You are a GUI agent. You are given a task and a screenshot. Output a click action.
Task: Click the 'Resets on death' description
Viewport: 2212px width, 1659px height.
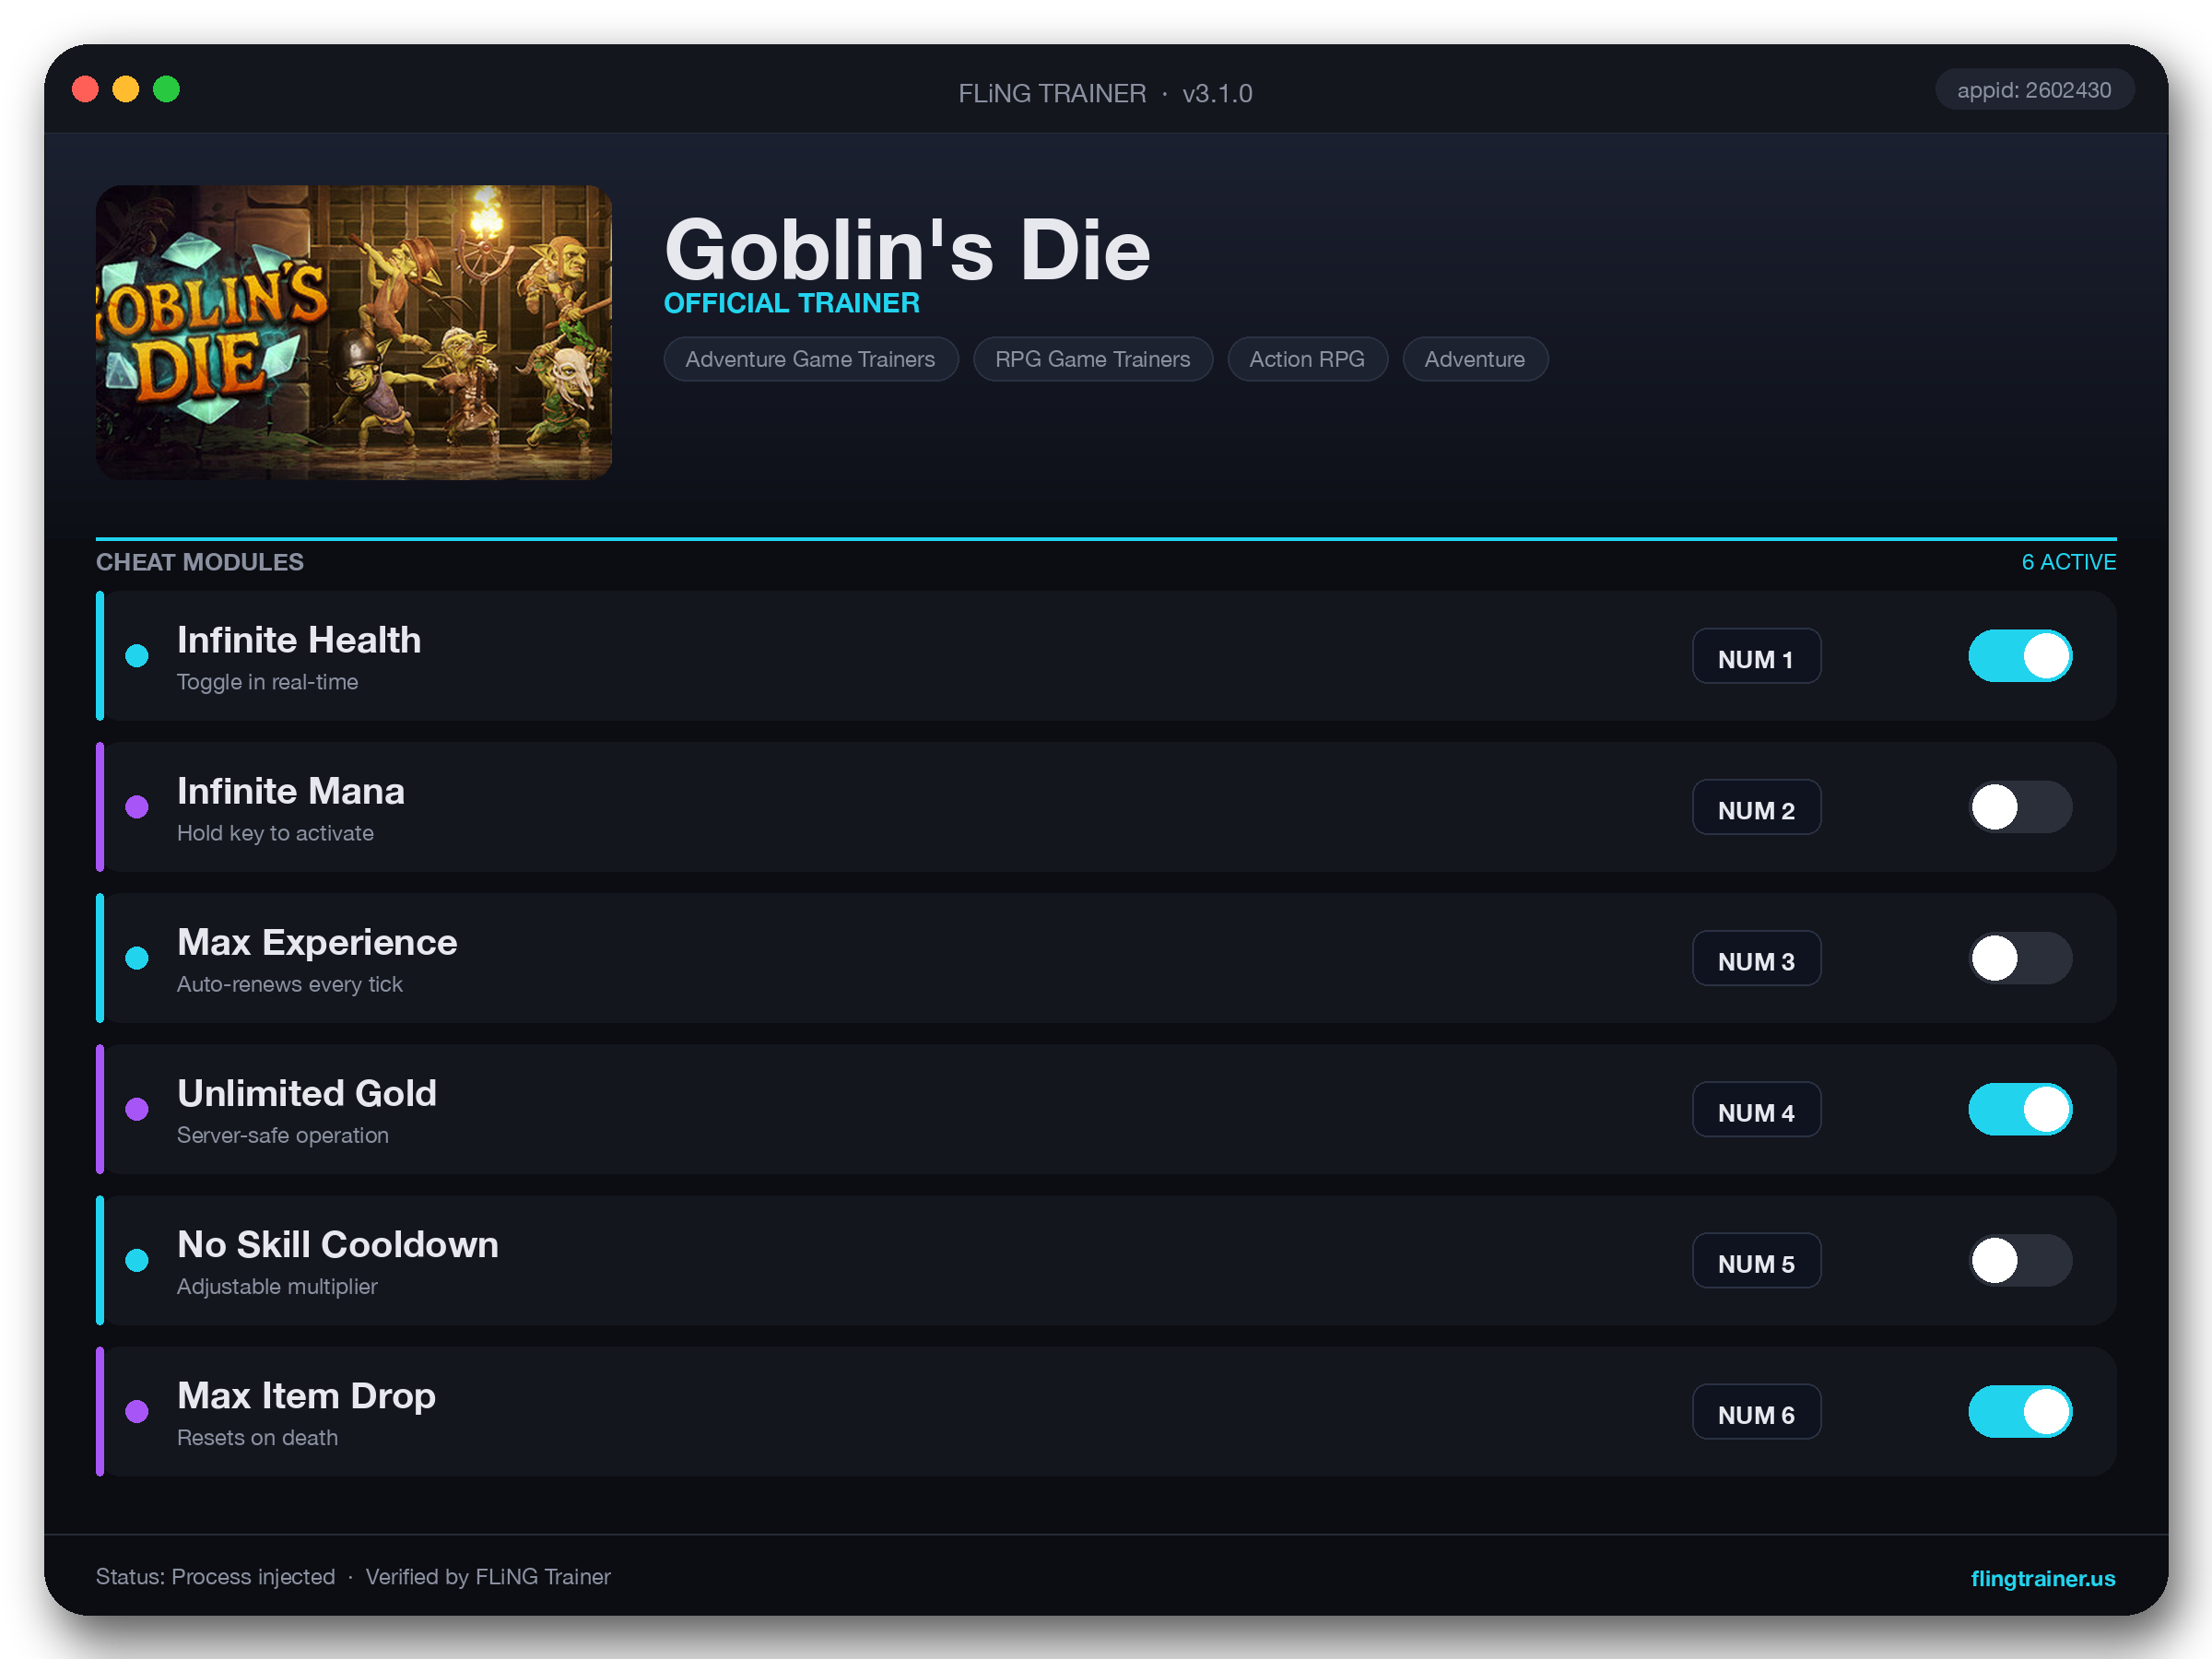click(x=257, y=1437)
